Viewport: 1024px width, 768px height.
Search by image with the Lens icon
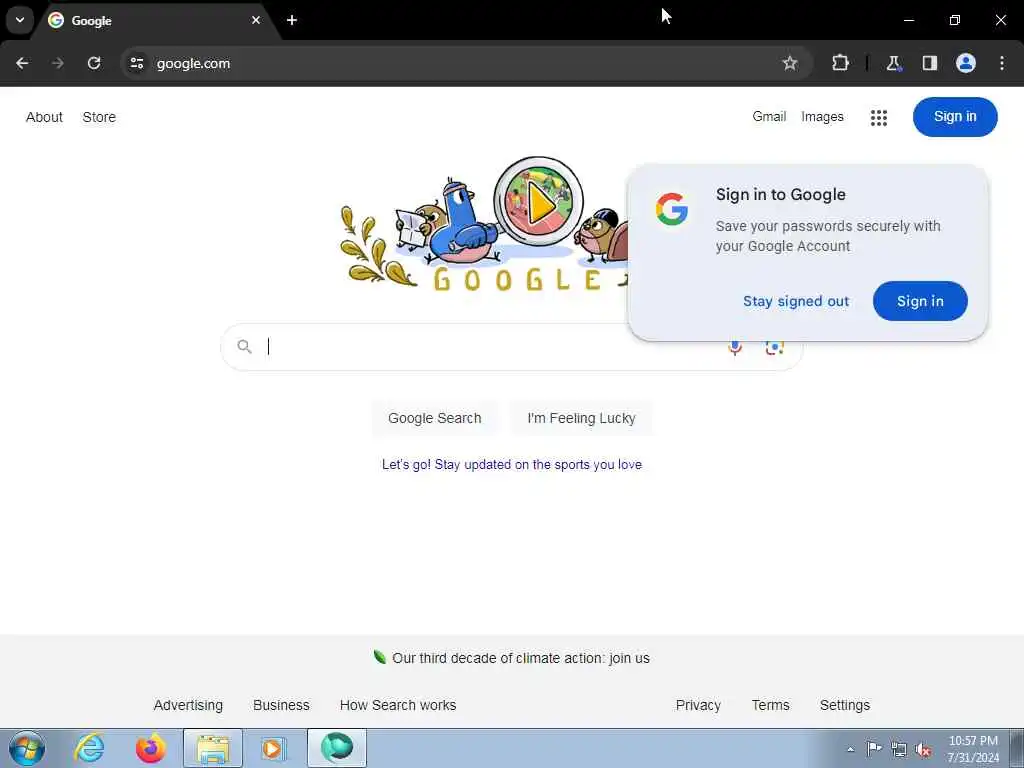[775, 347]
